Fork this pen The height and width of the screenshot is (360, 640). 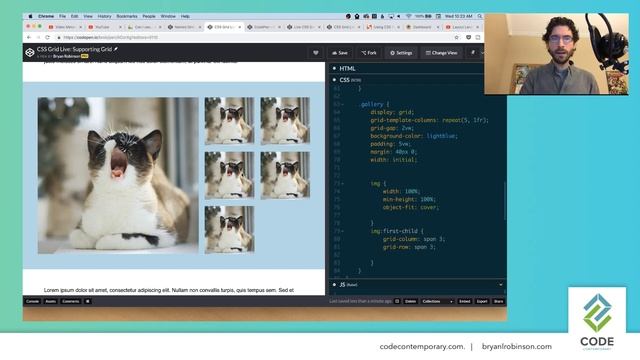click(369, 53)
